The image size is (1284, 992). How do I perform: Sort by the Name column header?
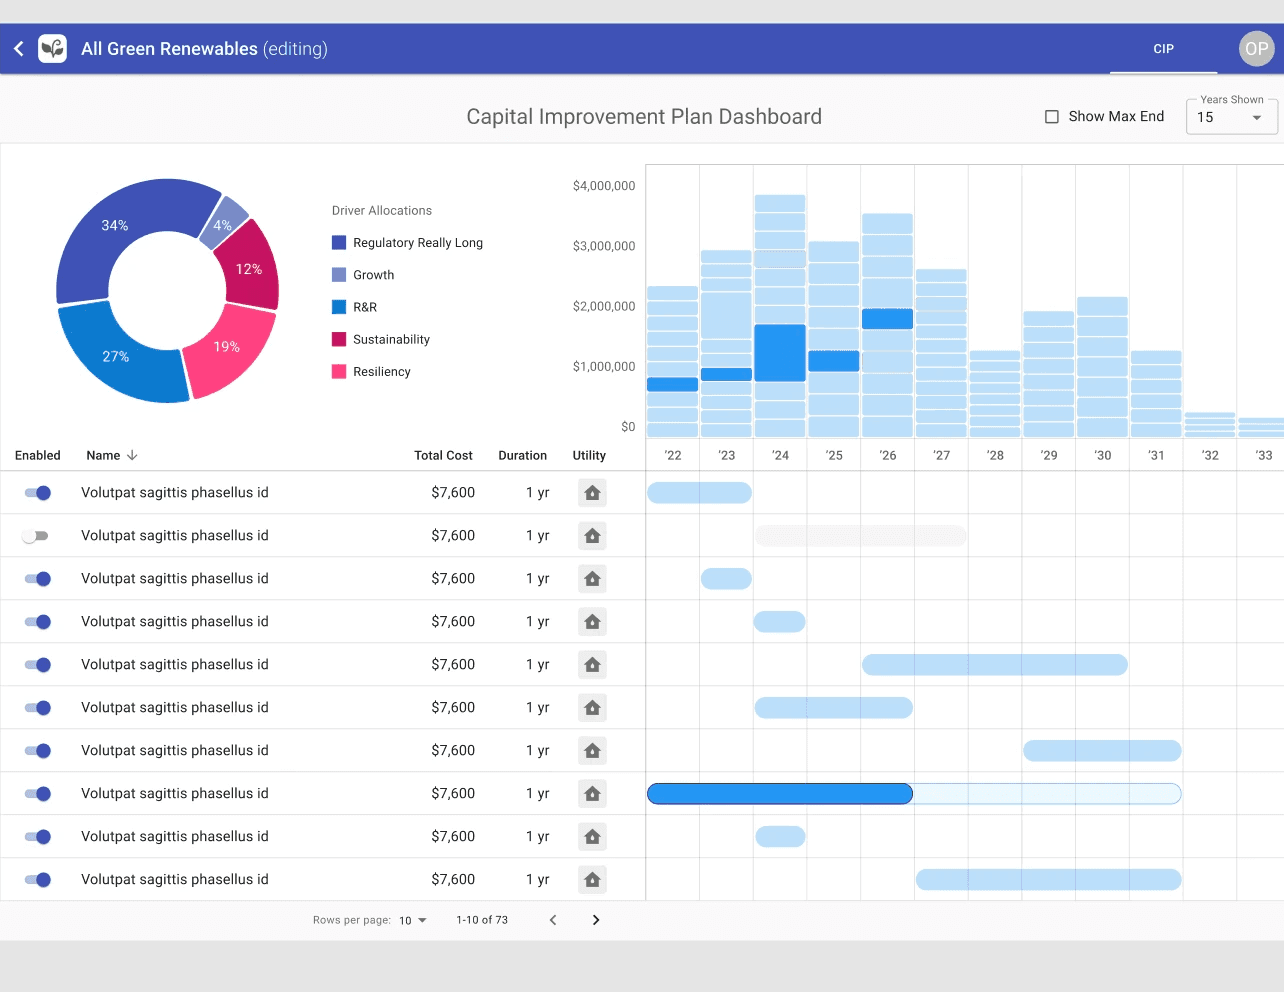(103, 455)
